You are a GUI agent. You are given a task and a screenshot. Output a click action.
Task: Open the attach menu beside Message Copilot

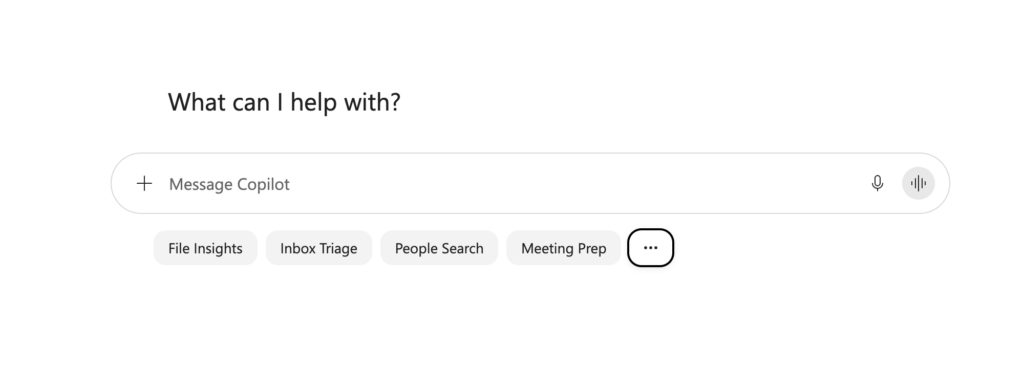[144, 183]
